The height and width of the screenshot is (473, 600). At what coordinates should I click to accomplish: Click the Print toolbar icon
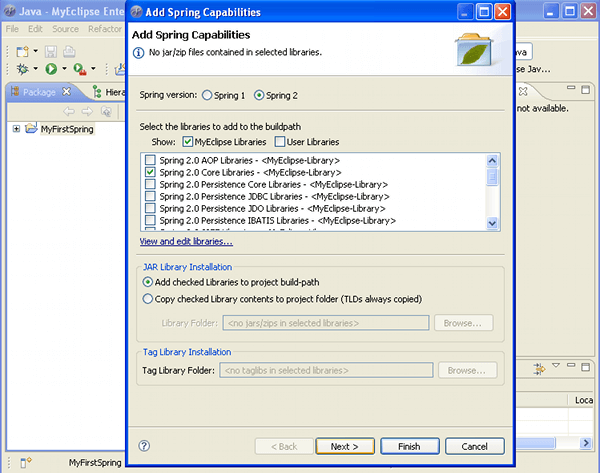click(x=69, y=51)
